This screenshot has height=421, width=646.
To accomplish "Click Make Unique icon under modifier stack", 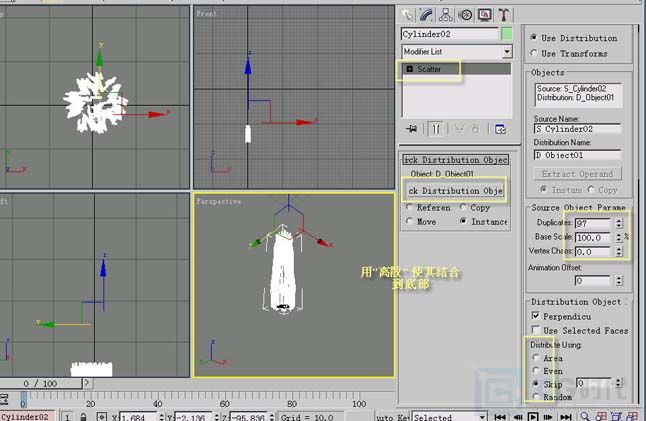I will click(459, 129).
